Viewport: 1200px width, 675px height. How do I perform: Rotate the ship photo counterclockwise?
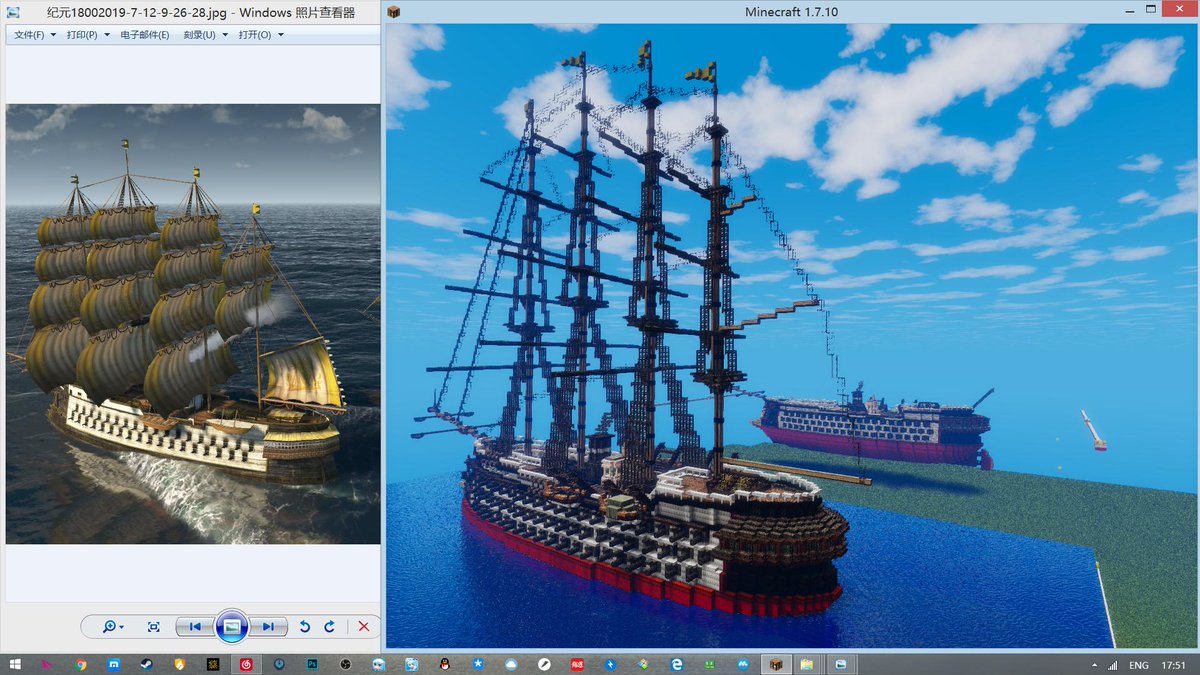click(x=305, y=626)
